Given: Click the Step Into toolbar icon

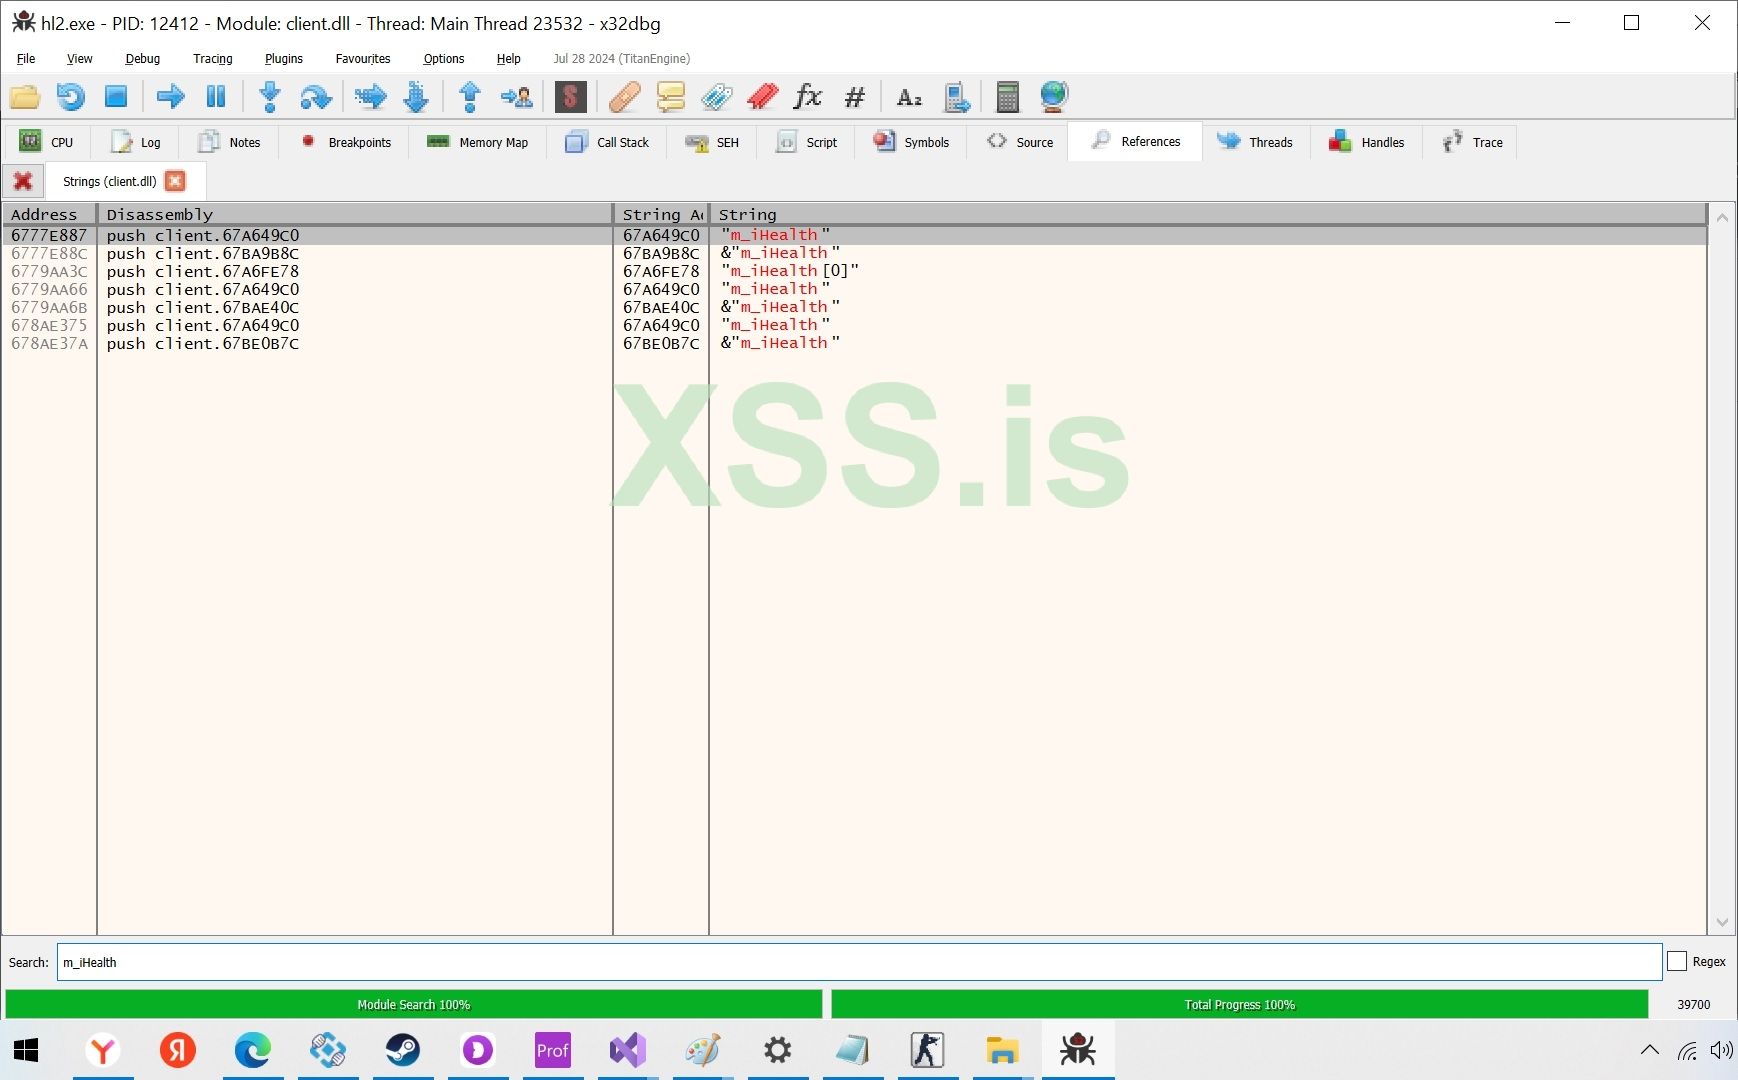Looking at the screenshot, I should 270,97.
